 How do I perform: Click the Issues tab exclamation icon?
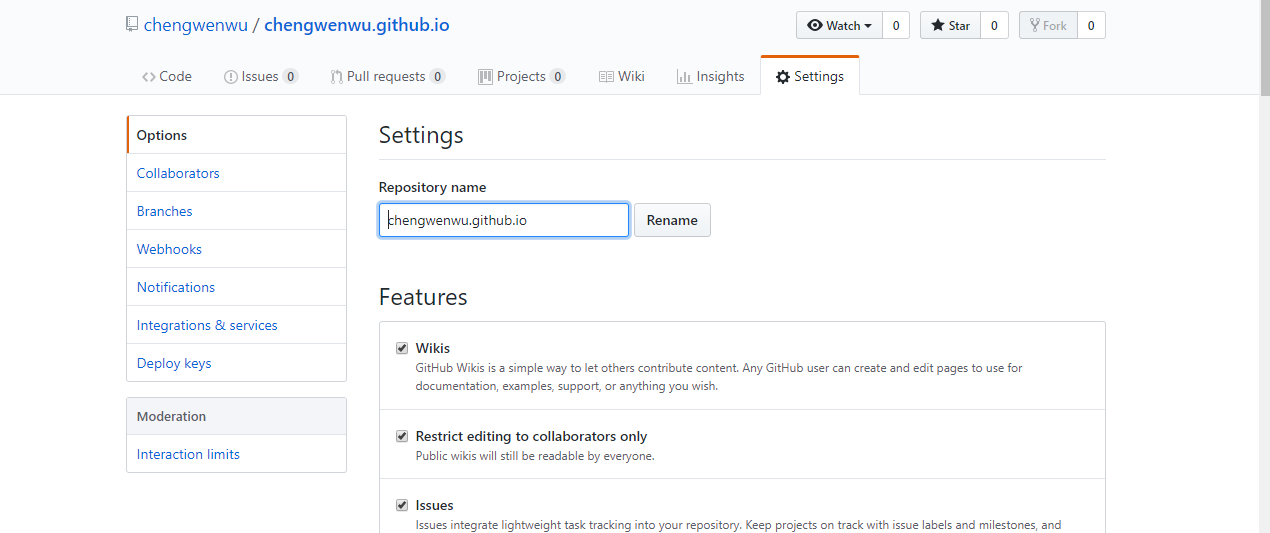point(231,77)
